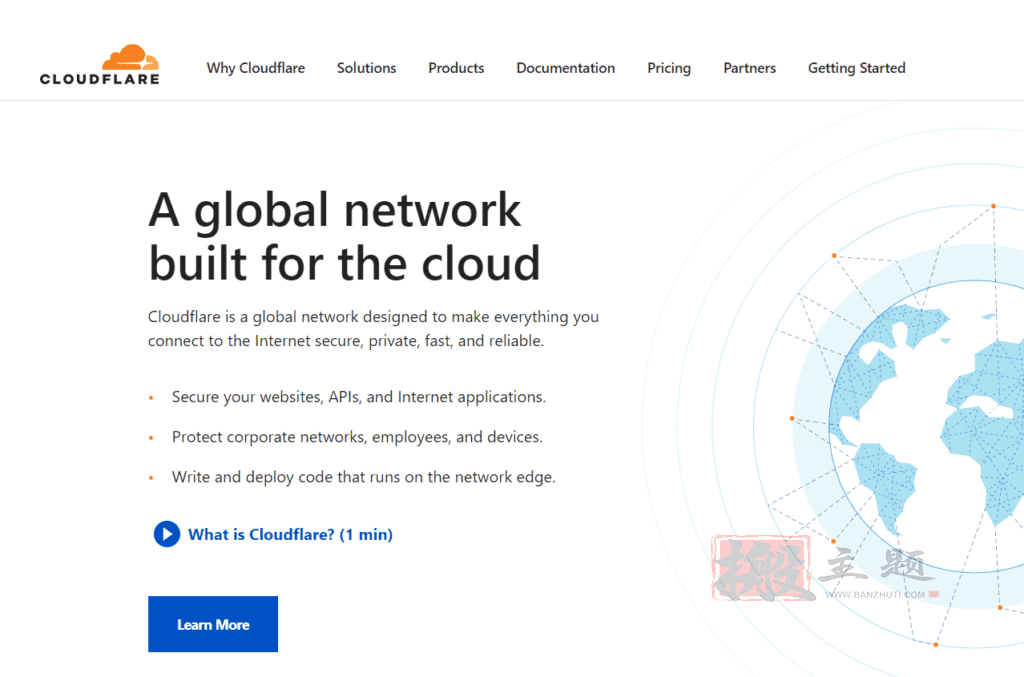Click the Cloudflare is a global network paragraph
The width and height of the screenshot is (1024, 677).
(373, 328)
